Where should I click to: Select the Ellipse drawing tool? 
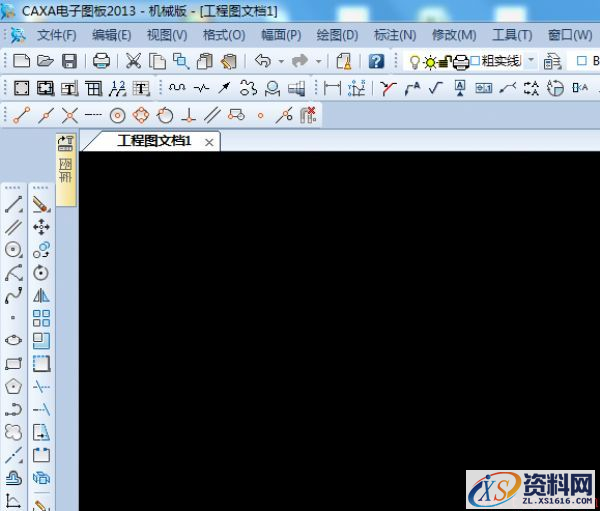pyautogui.click(x=13, y=340)
